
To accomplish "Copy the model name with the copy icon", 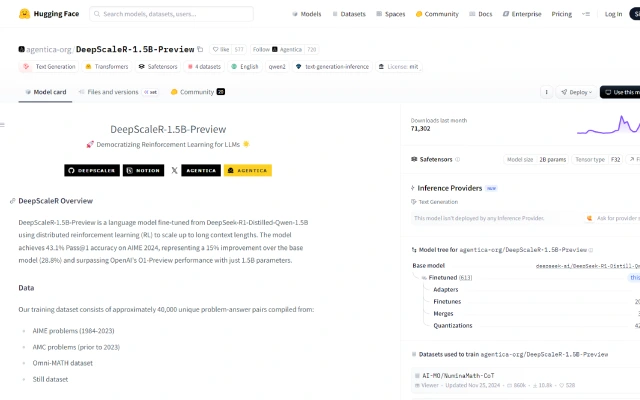I will 200,49.
